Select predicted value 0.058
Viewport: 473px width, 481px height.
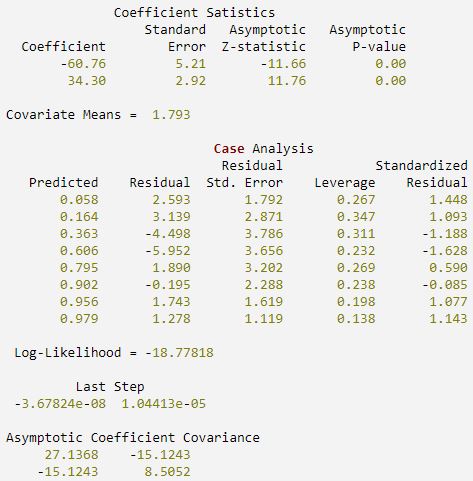coord(79,200)
